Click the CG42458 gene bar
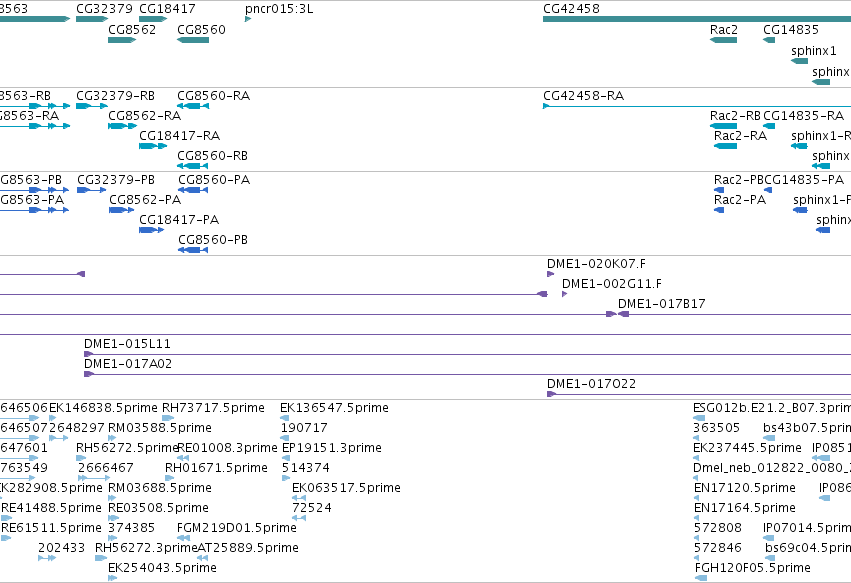The image size is (851, 583). pos(697,19)
